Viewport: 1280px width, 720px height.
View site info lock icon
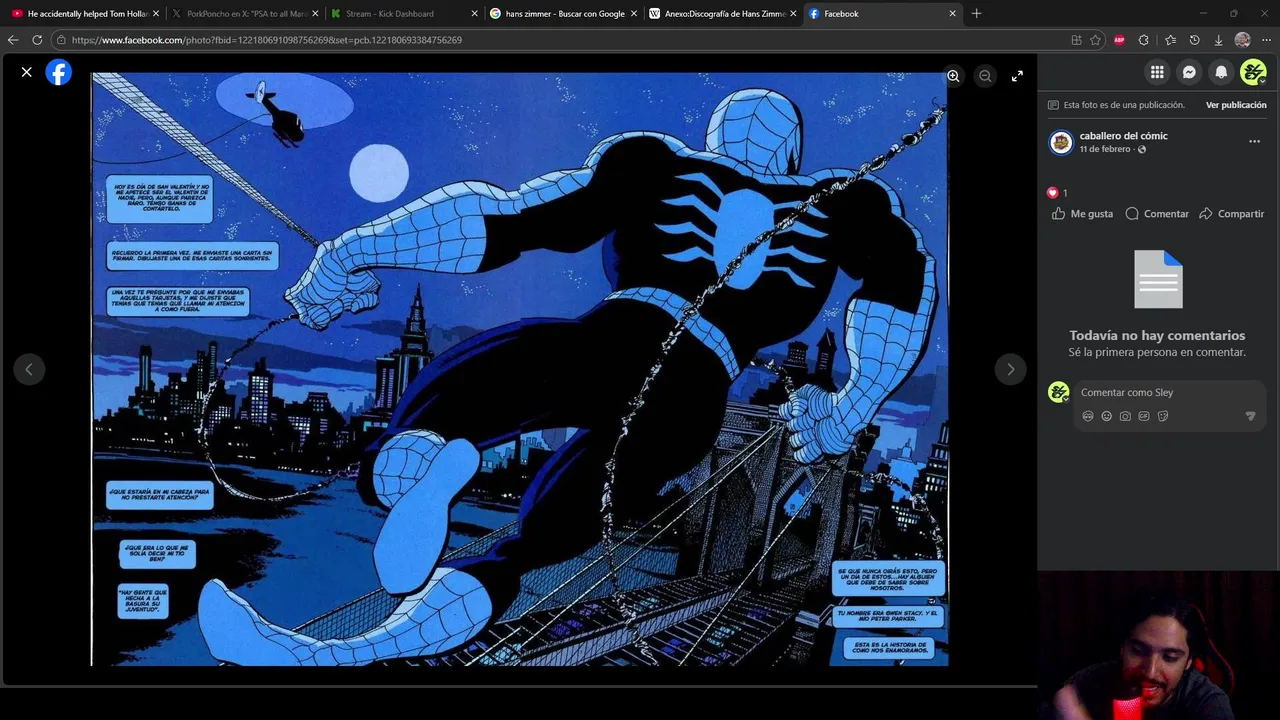pos(62,40)
